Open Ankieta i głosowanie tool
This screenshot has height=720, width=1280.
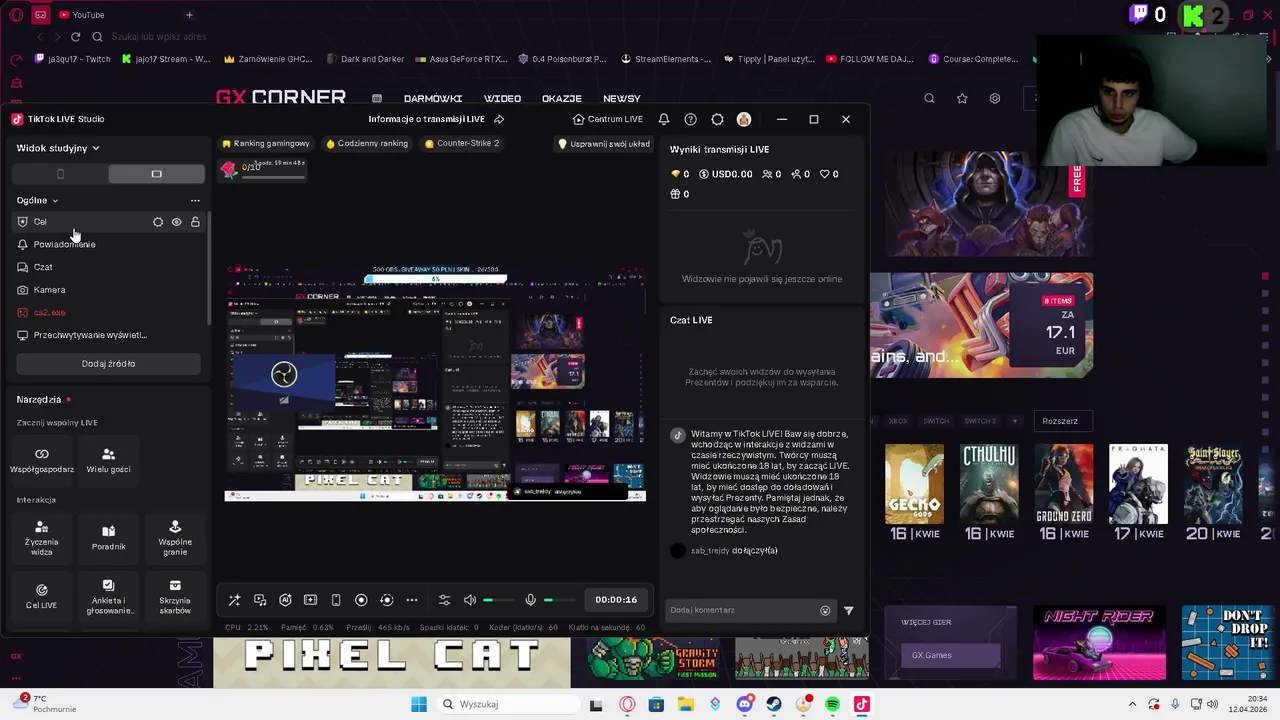pos(108,596)
